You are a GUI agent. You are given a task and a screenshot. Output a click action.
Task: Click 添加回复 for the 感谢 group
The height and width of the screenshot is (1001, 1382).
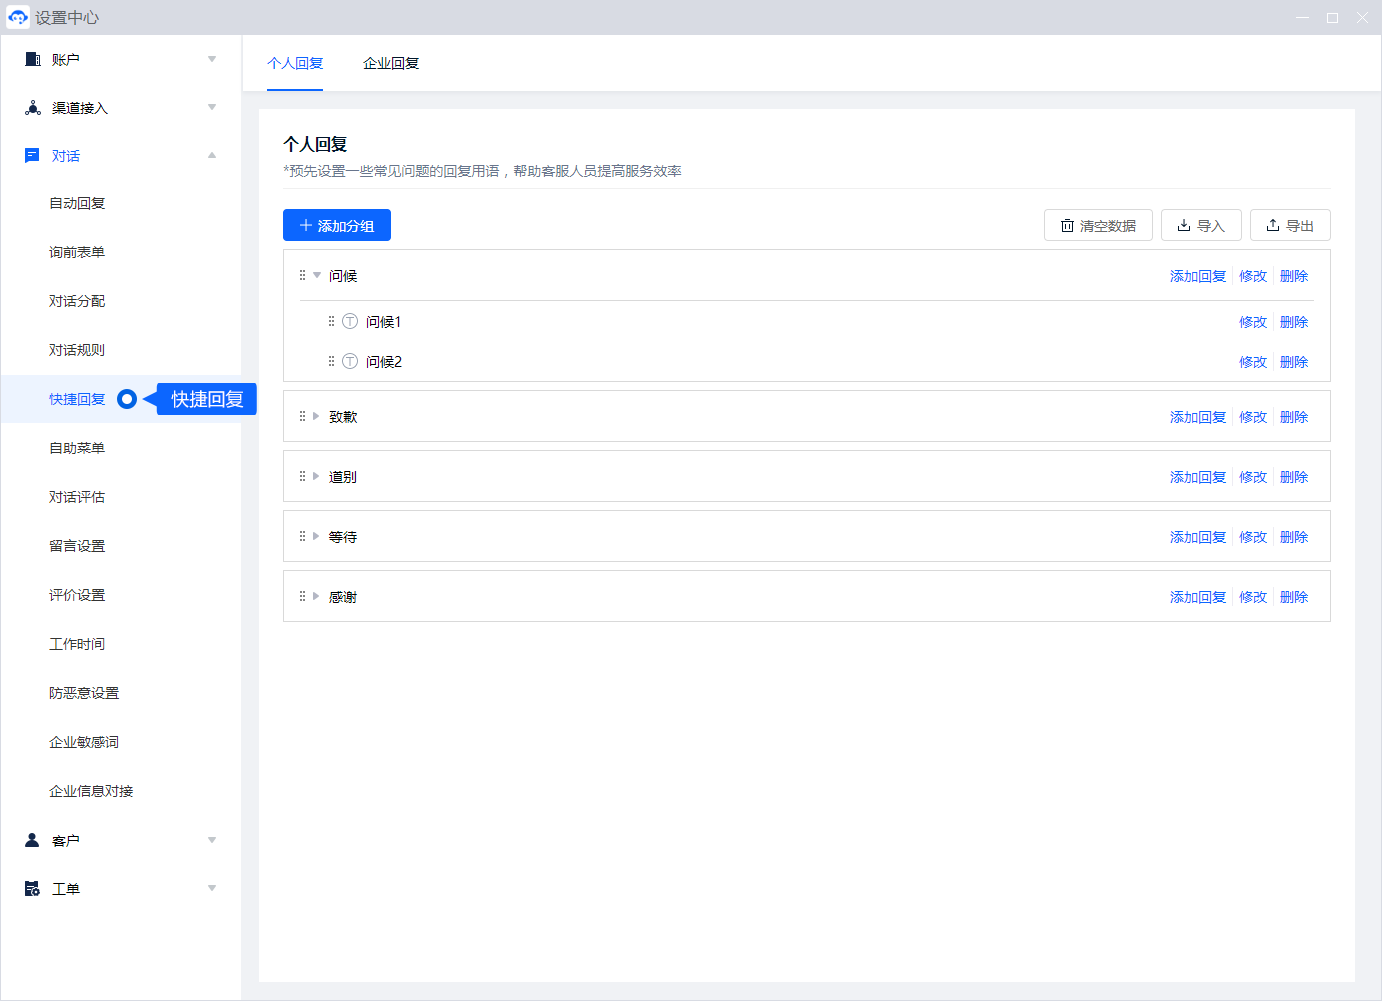coord(1198,597)
